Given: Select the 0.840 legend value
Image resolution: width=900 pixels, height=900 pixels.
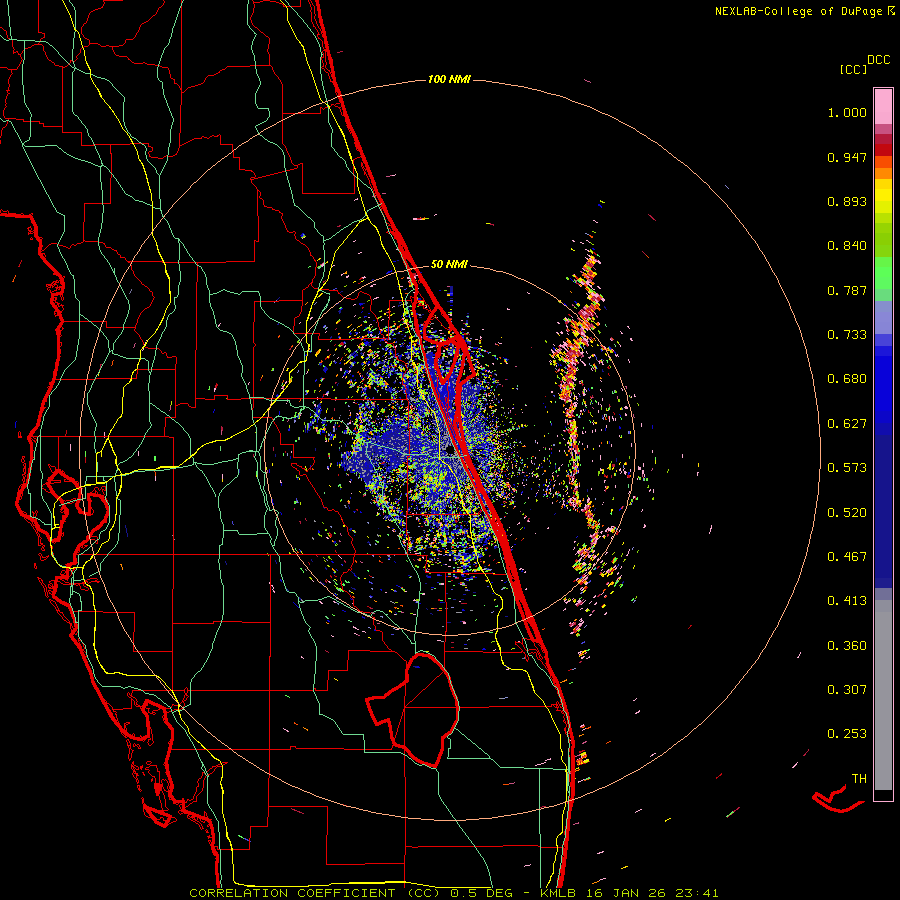Looking at the screenshot, I should click(847, 246).
